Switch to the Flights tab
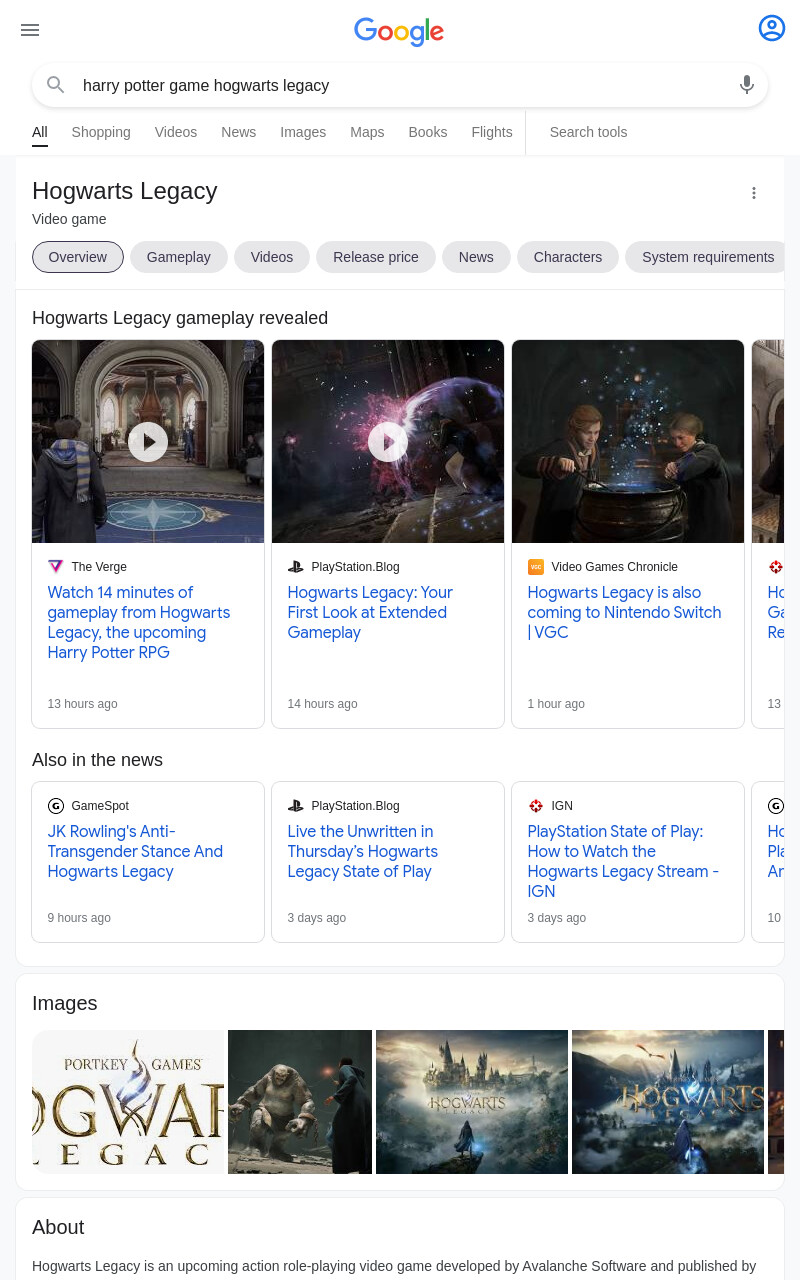The image size is (800, 1280). 492,132
